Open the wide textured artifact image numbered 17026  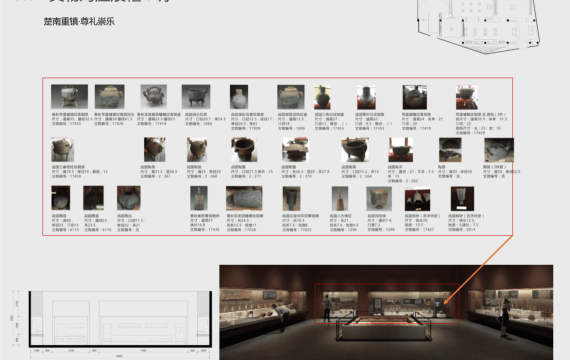tap(244, 198)
